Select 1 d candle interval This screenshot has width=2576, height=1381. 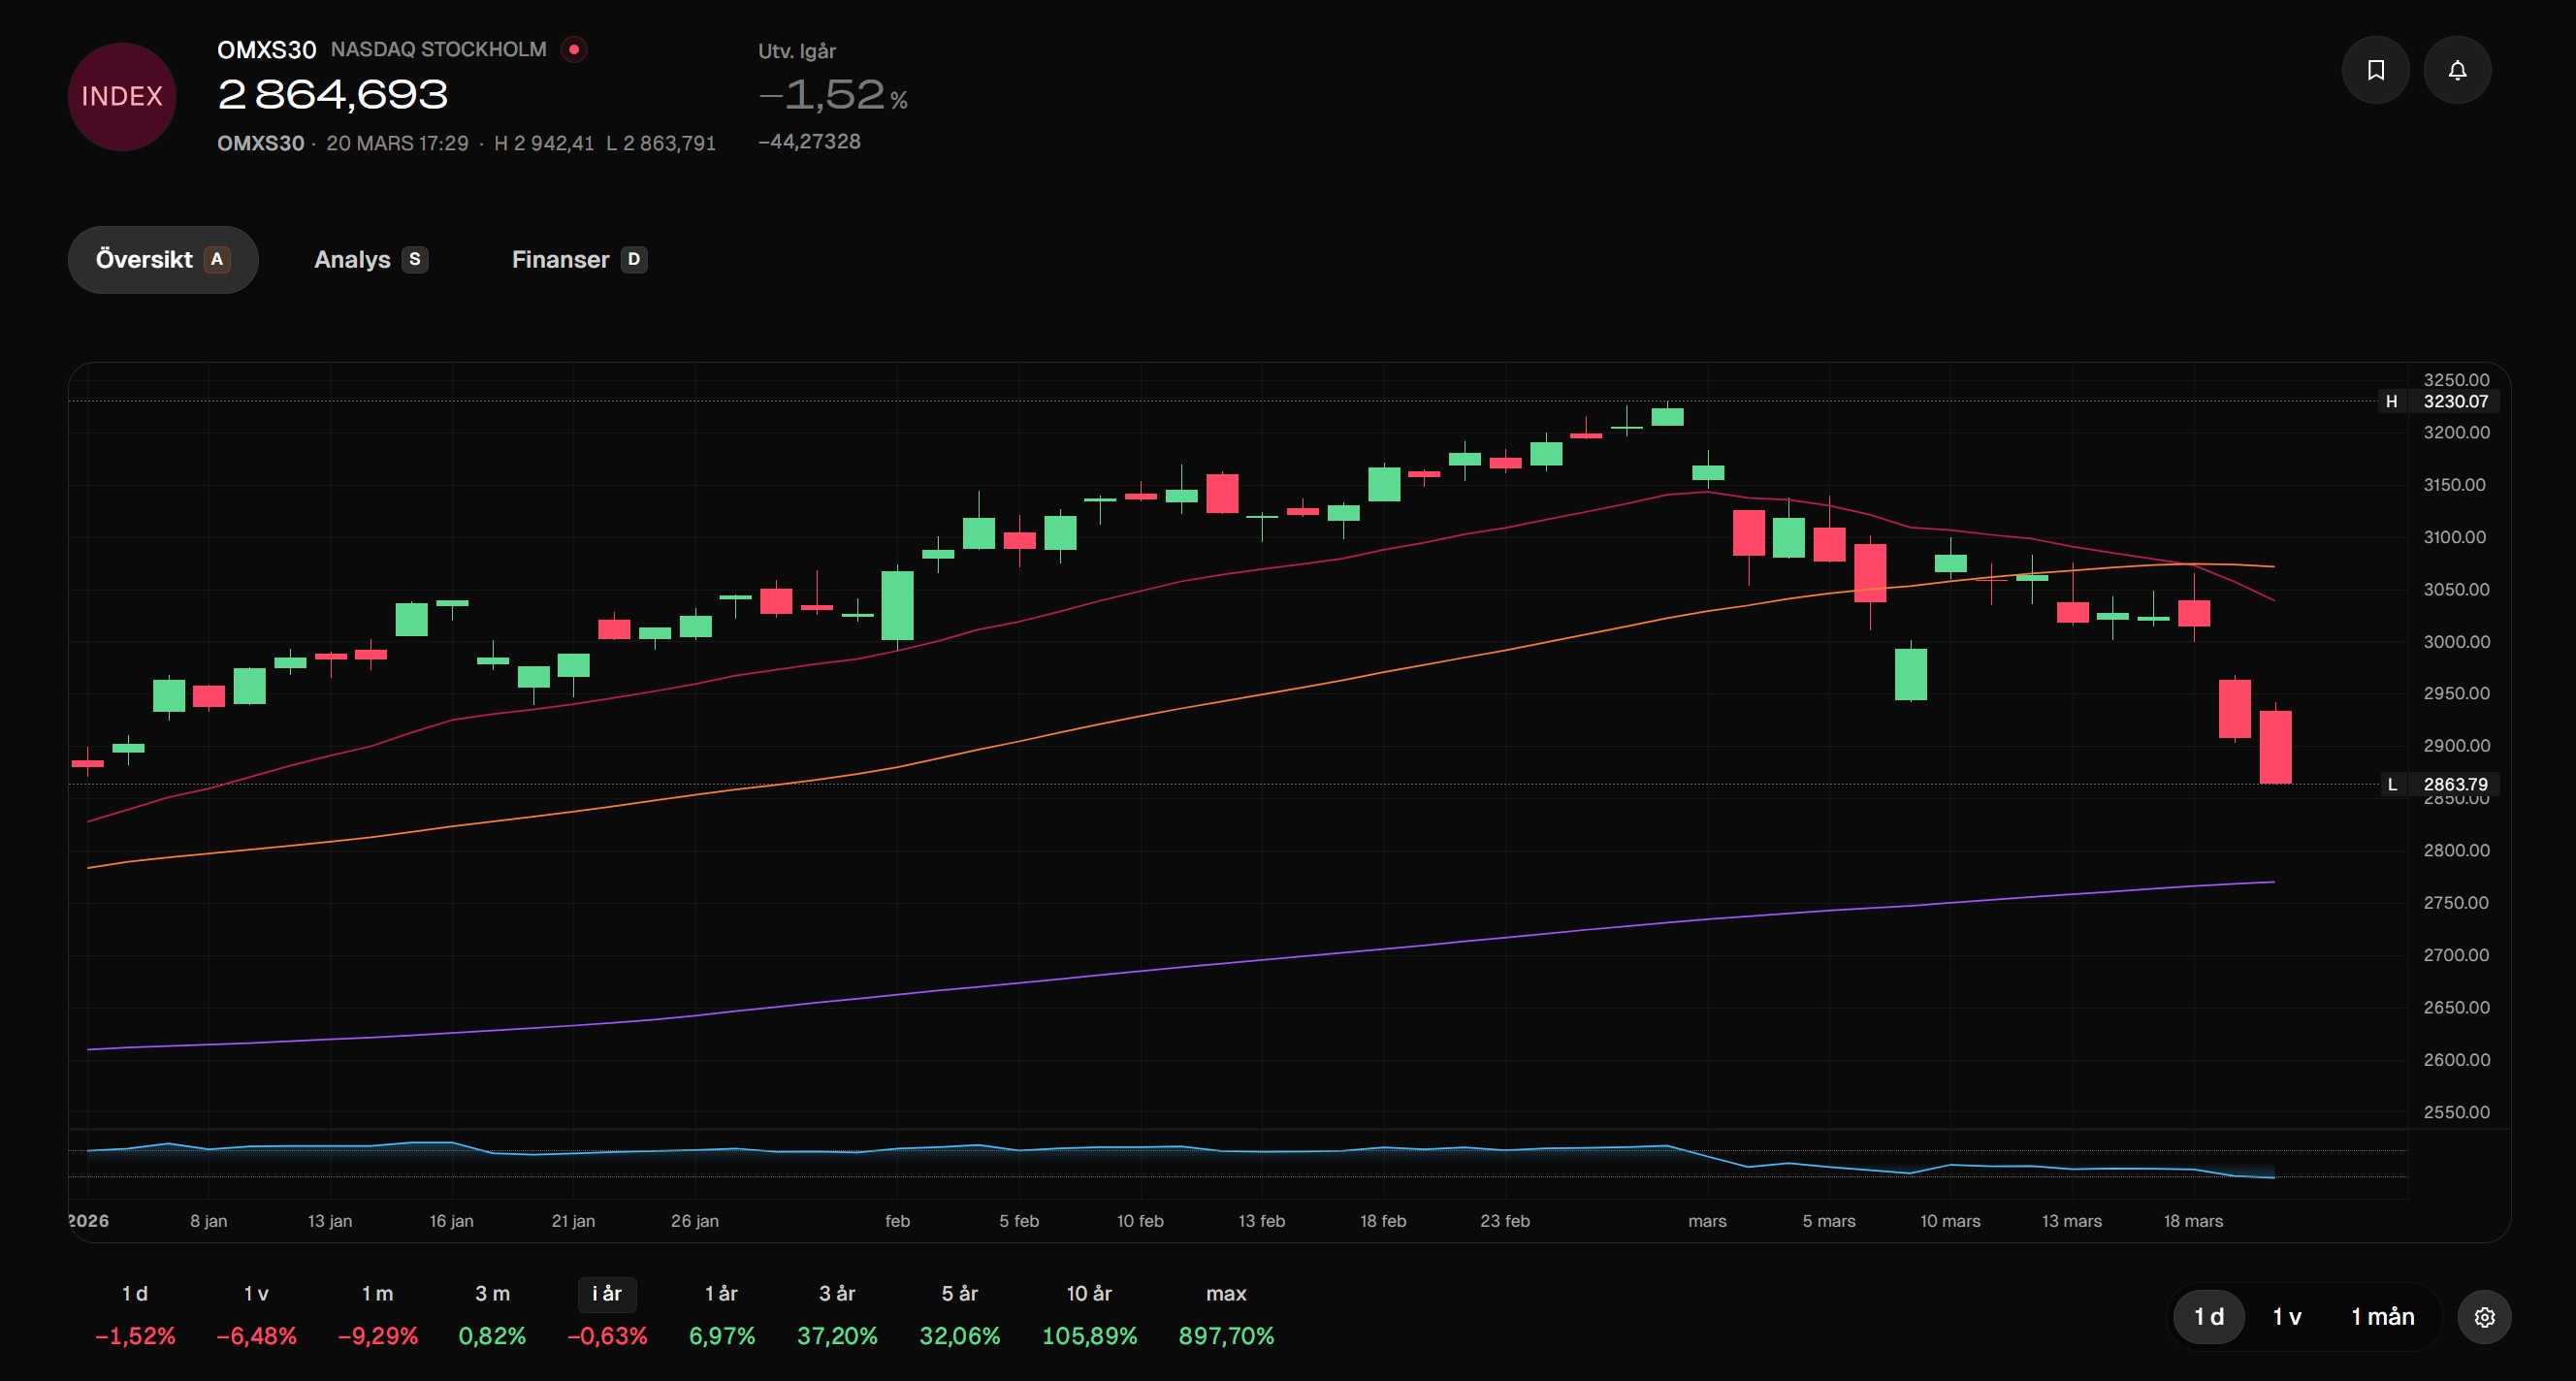point(2208,1317)
